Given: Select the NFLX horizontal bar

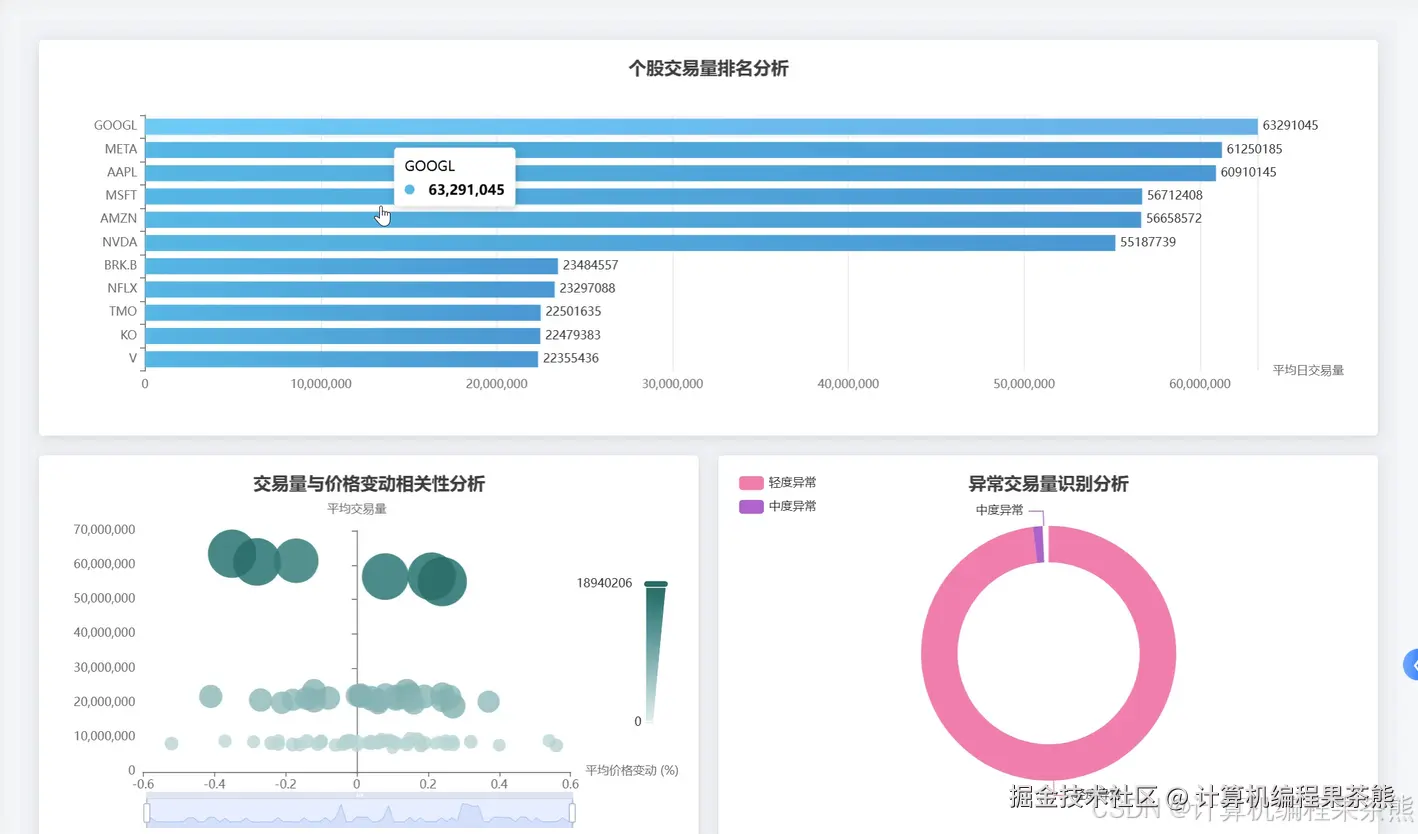Looking at the screenshot, I should [x=350, y=289].
